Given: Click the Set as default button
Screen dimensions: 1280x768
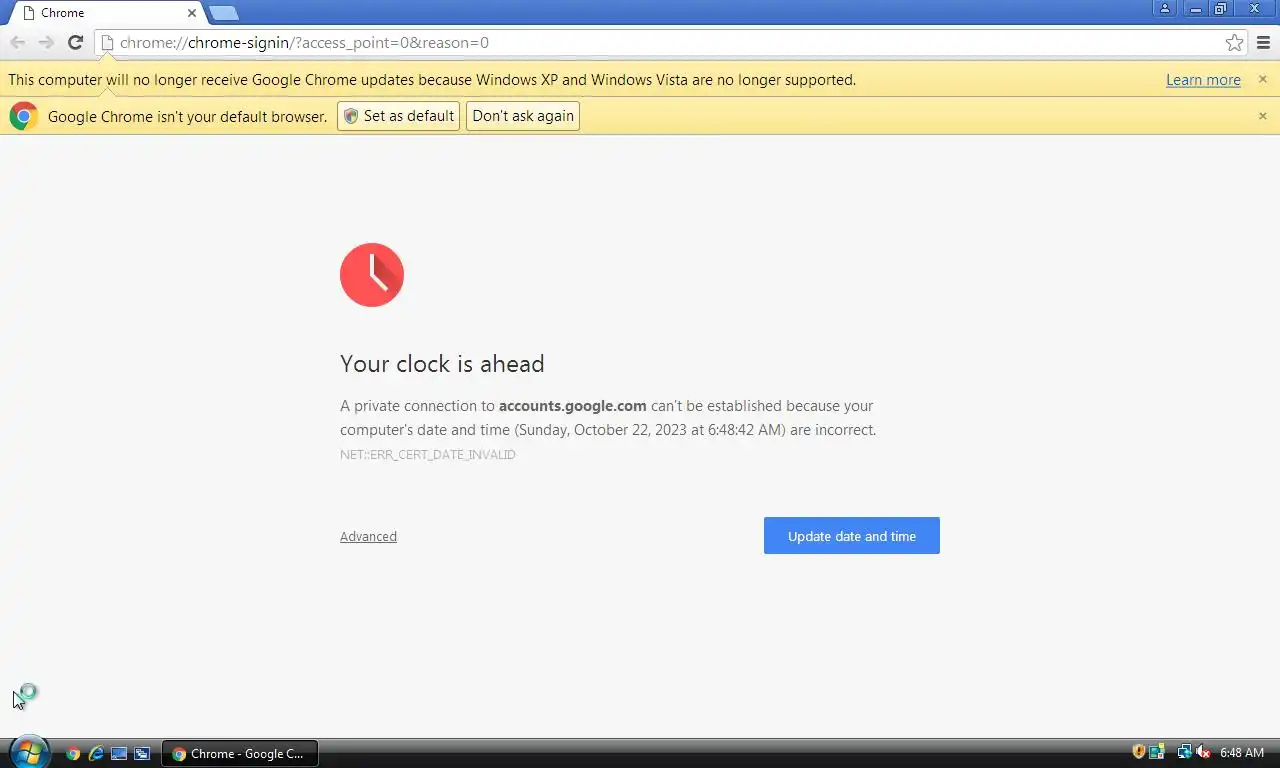Looking at the screenshot, I should pyautogui.click(x=398, y=116).
